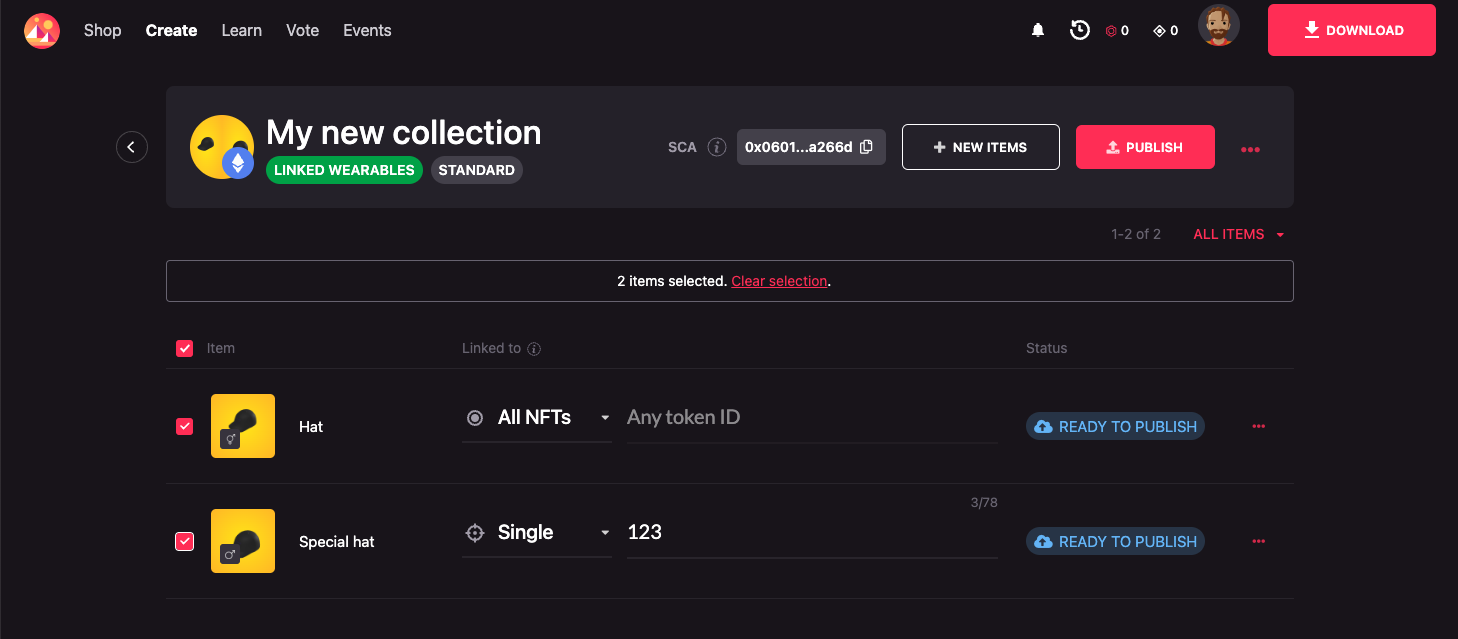Click the Clear selection link
This screenshot has height=639, width=1458.
pyautogui.click(x=779, y=281)
